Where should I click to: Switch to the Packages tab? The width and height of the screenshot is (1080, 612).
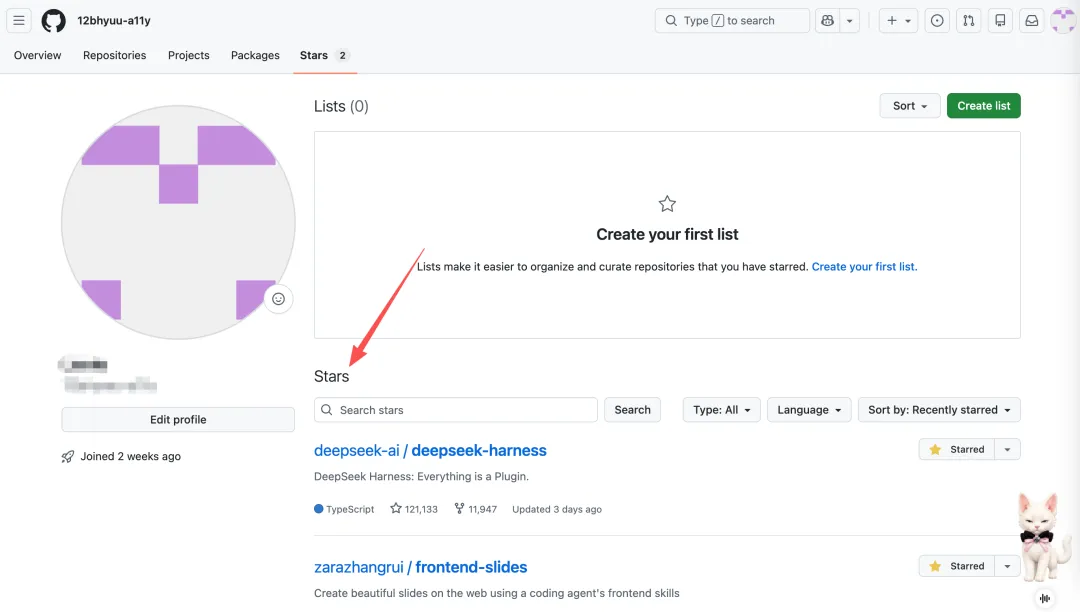point(255,55)
